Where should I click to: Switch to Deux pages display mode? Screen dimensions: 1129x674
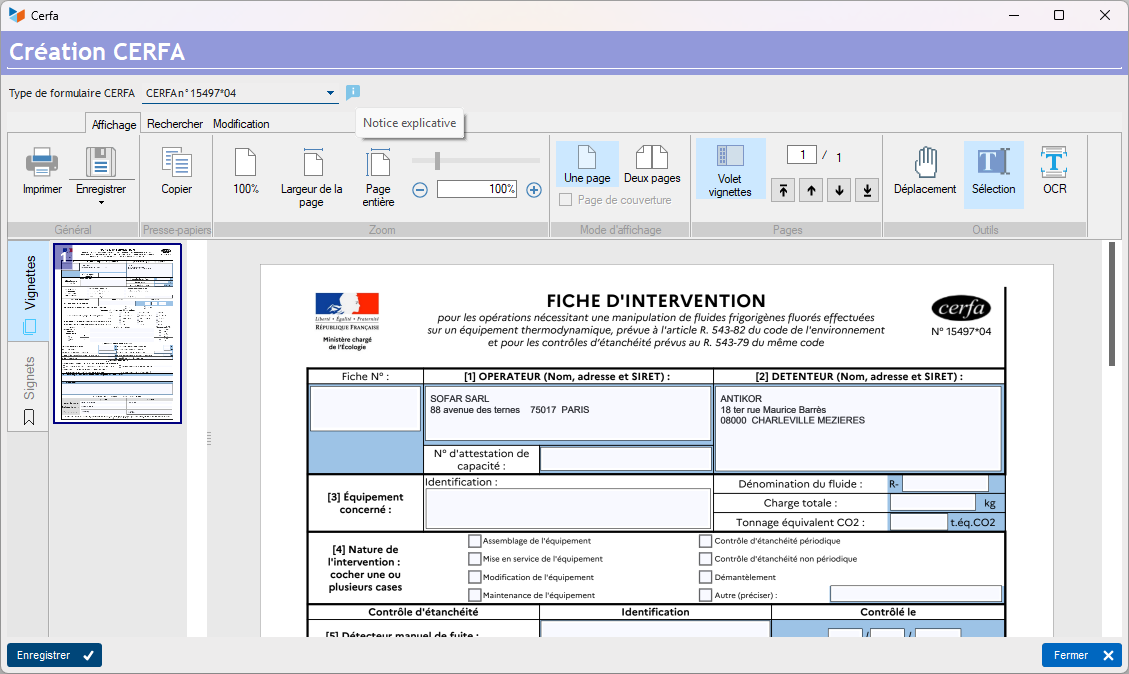pyautogui.click(x=652, y=164)
